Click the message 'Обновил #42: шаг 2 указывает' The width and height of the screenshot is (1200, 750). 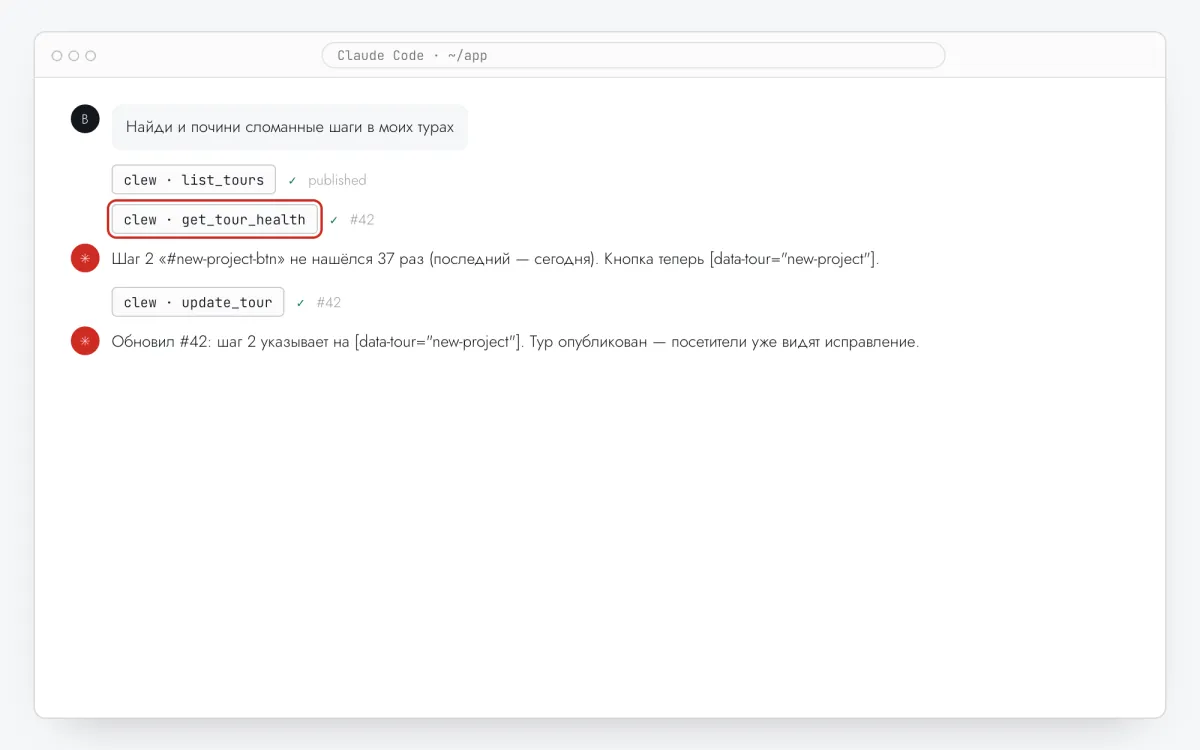click(515, 341)
